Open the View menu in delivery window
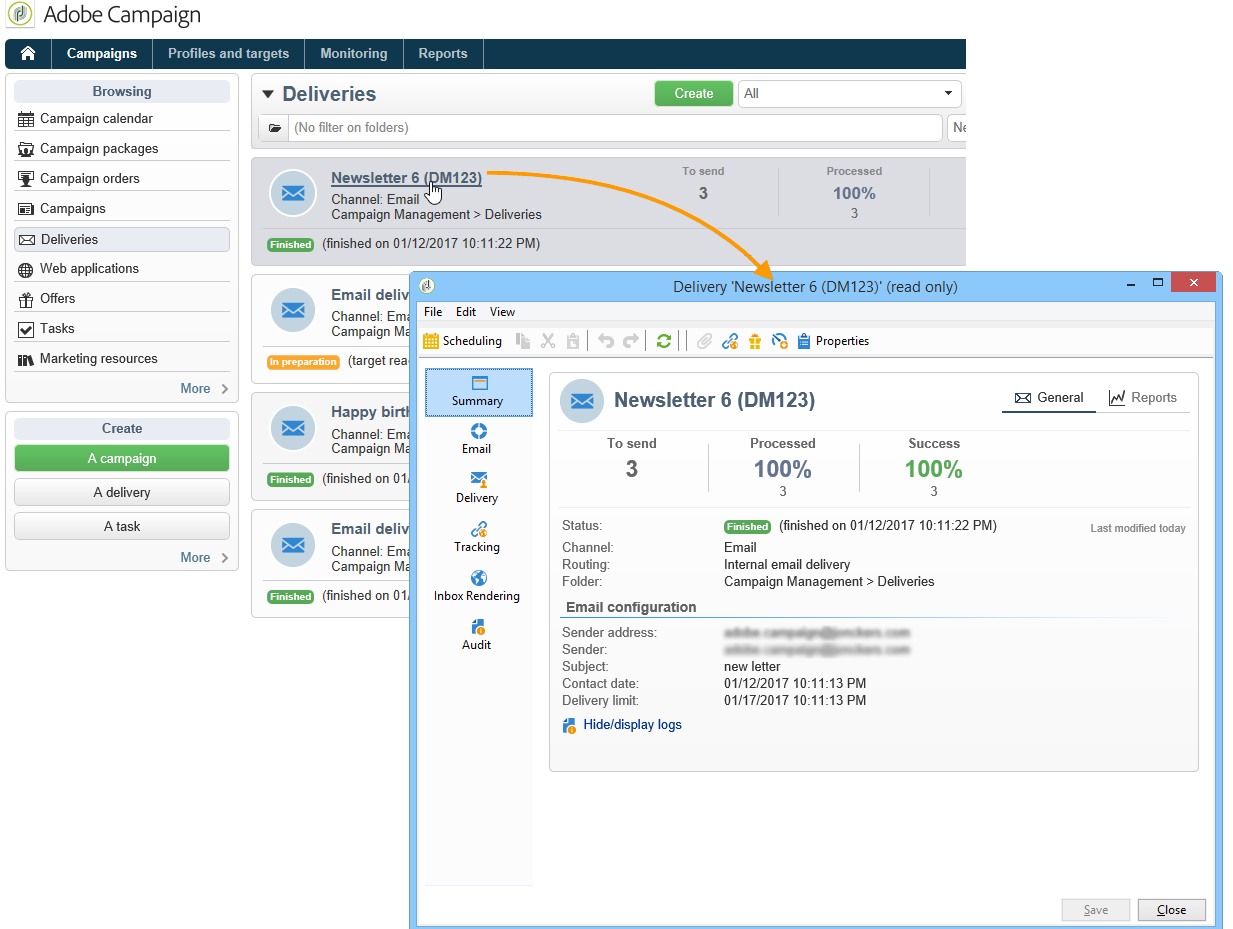Viewport: 1233px width, 929px height. (502, 312)
